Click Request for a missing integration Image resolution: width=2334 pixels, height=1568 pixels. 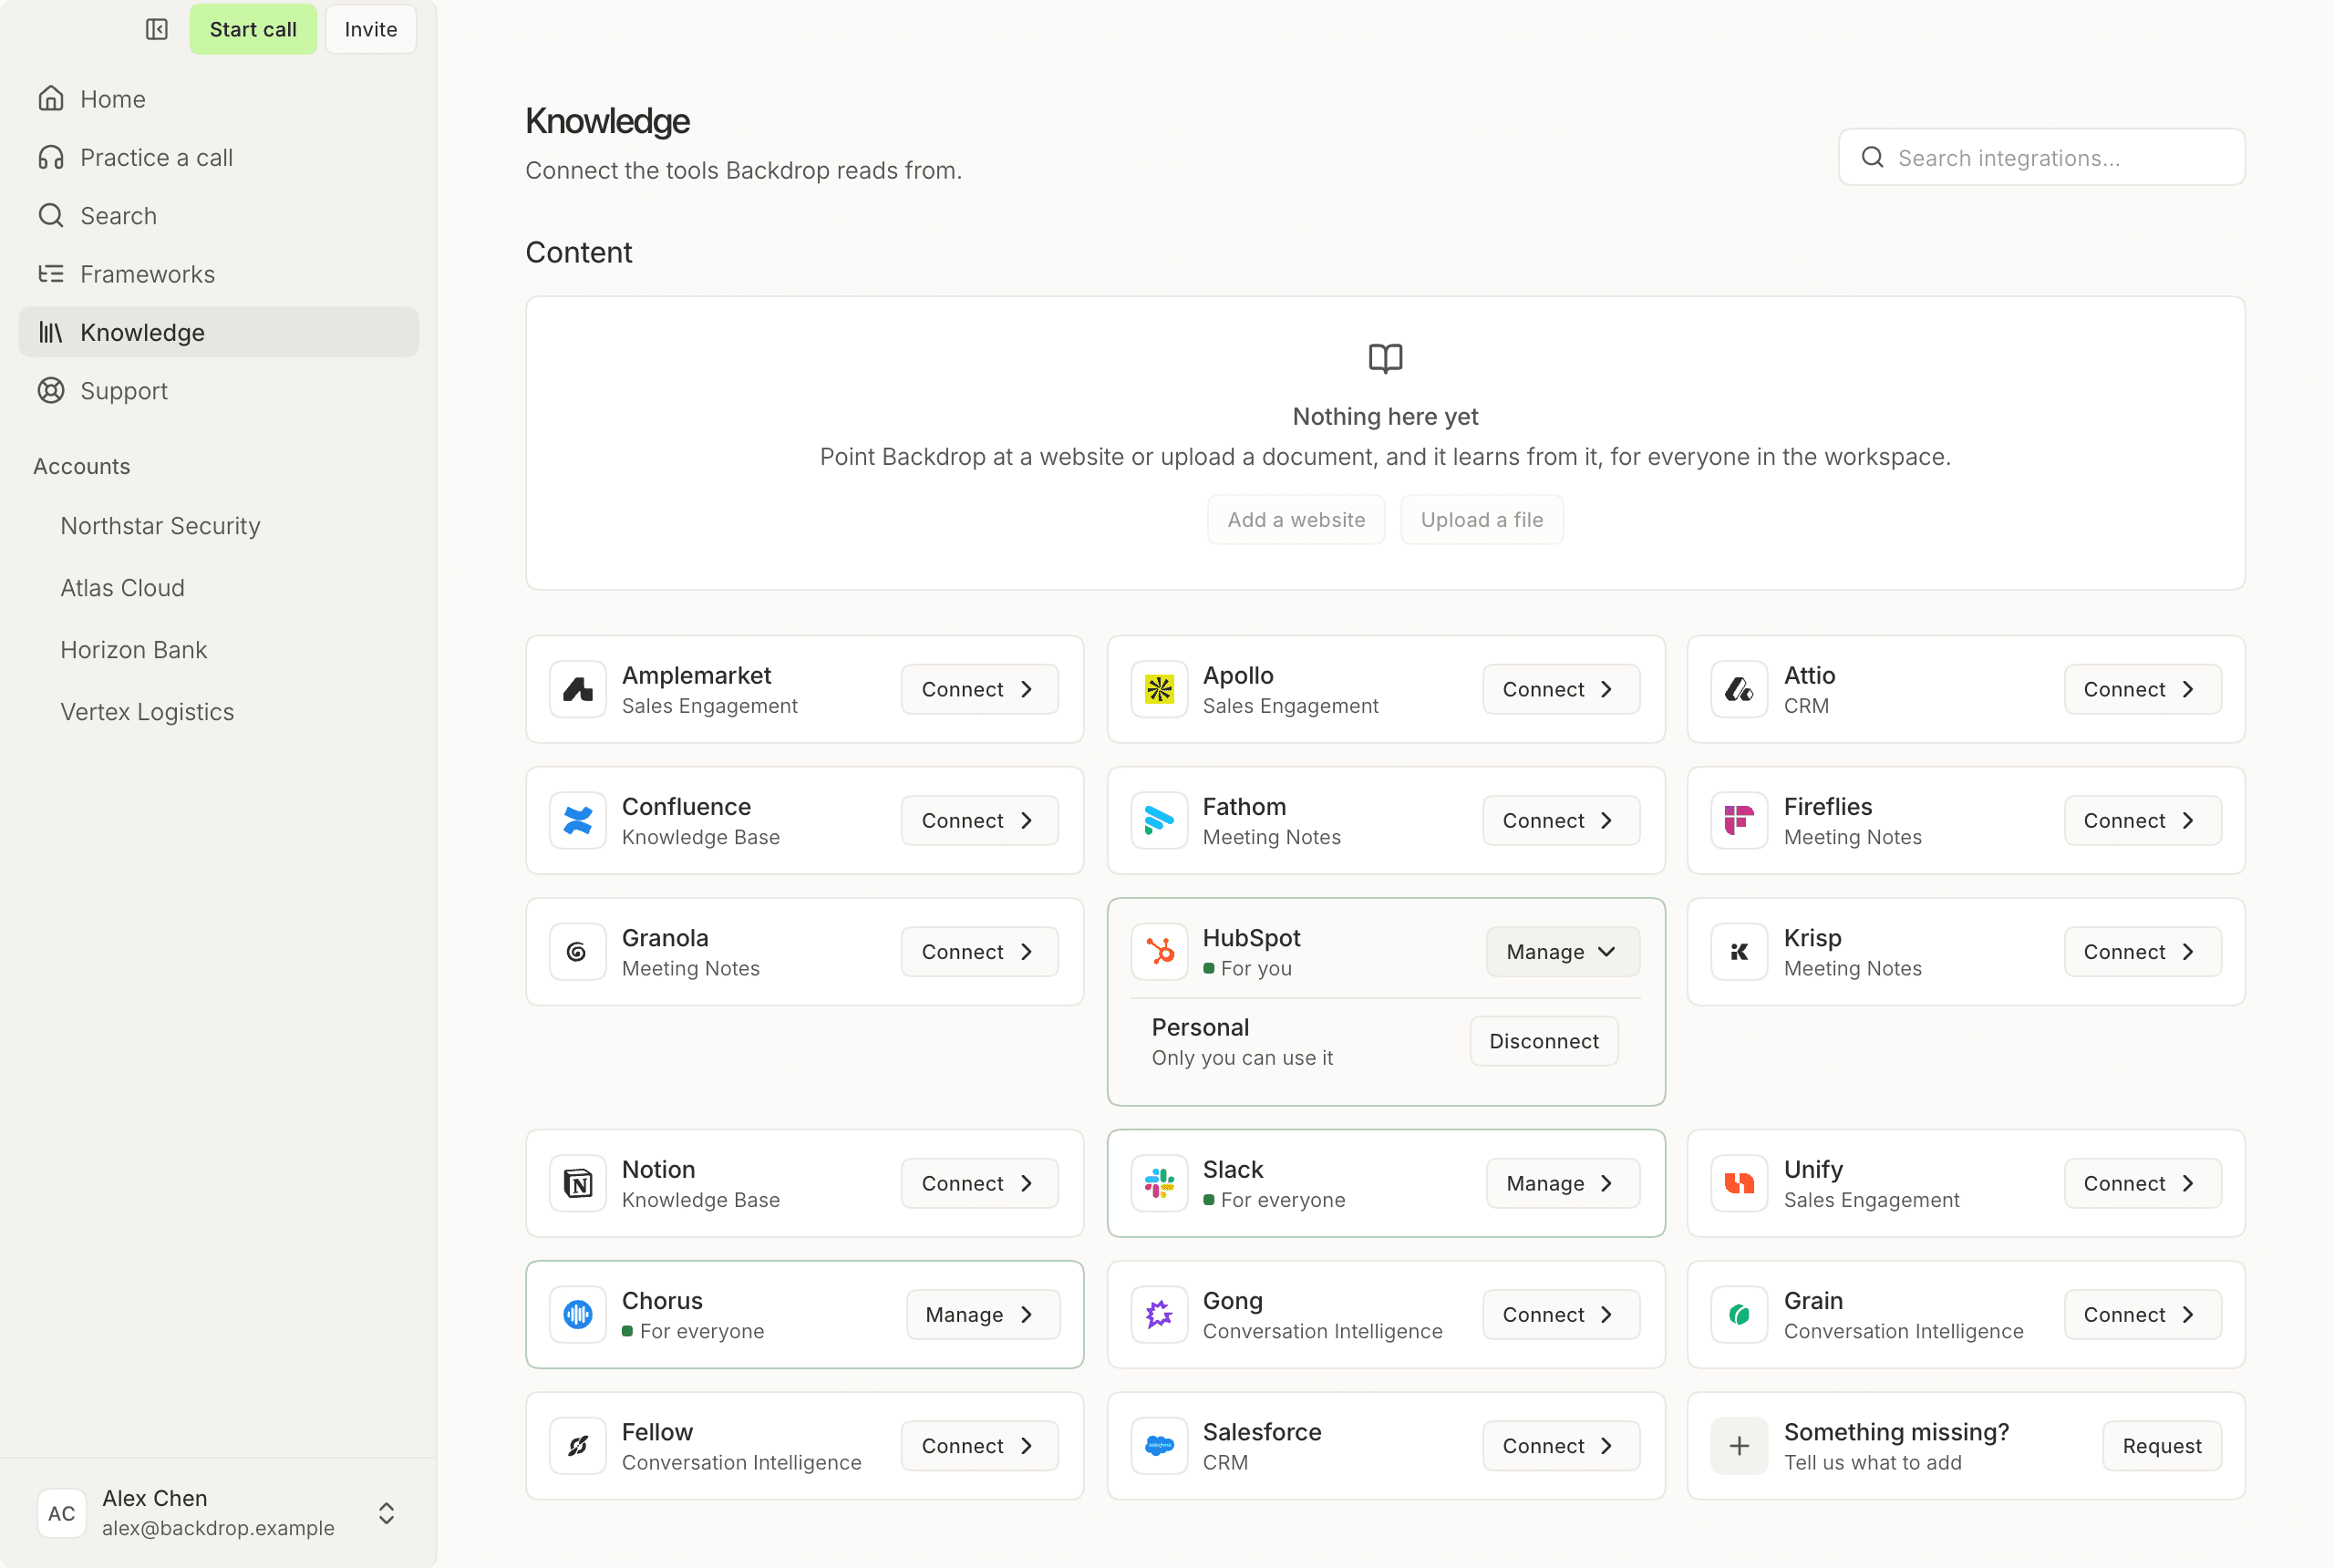click(x=2162, y=1446)
